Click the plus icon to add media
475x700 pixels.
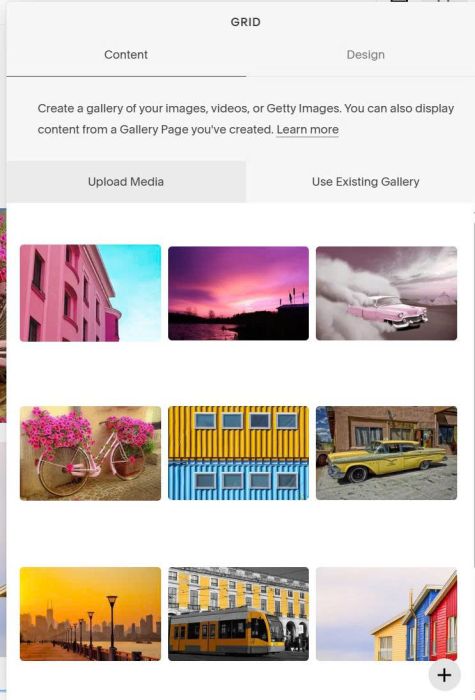coord(444,675)
